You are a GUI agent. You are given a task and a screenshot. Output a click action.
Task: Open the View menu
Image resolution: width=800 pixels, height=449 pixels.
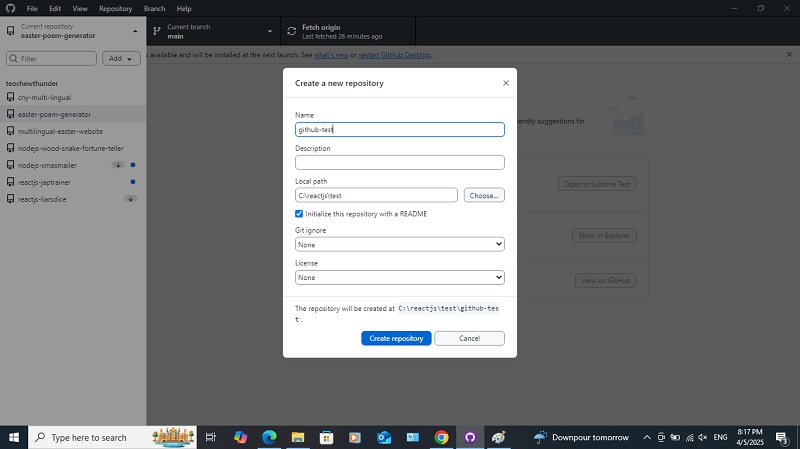click(80, 8)
